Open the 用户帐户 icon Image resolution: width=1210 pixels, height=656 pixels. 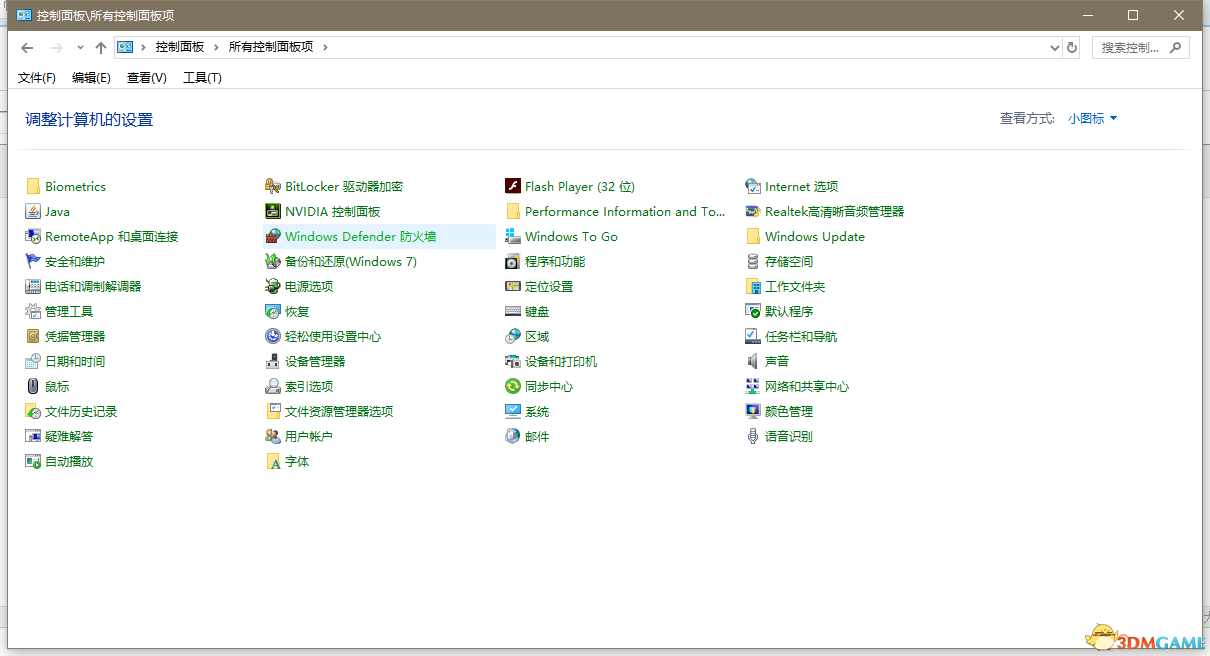tap(273, 436)
